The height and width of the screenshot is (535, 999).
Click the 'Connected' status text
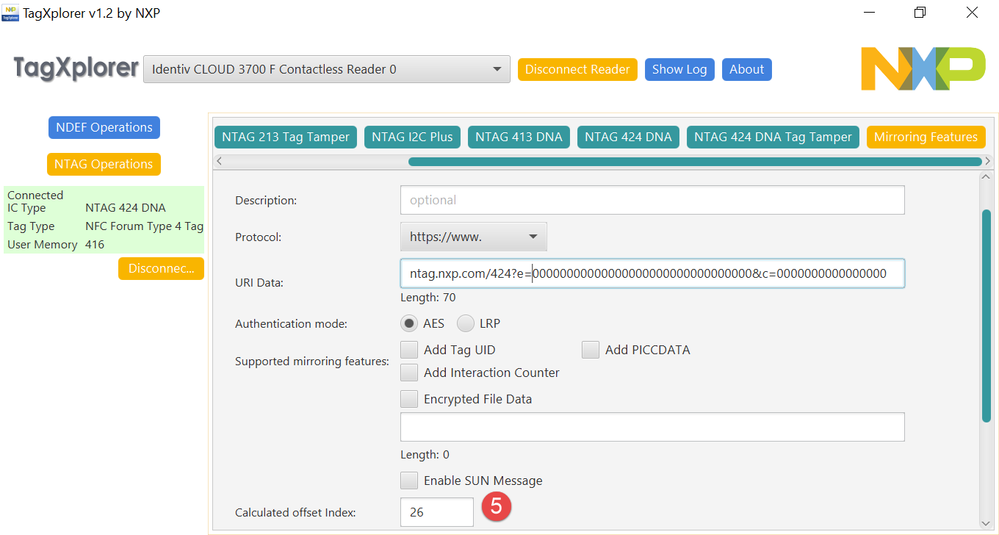tap(35, 196)
